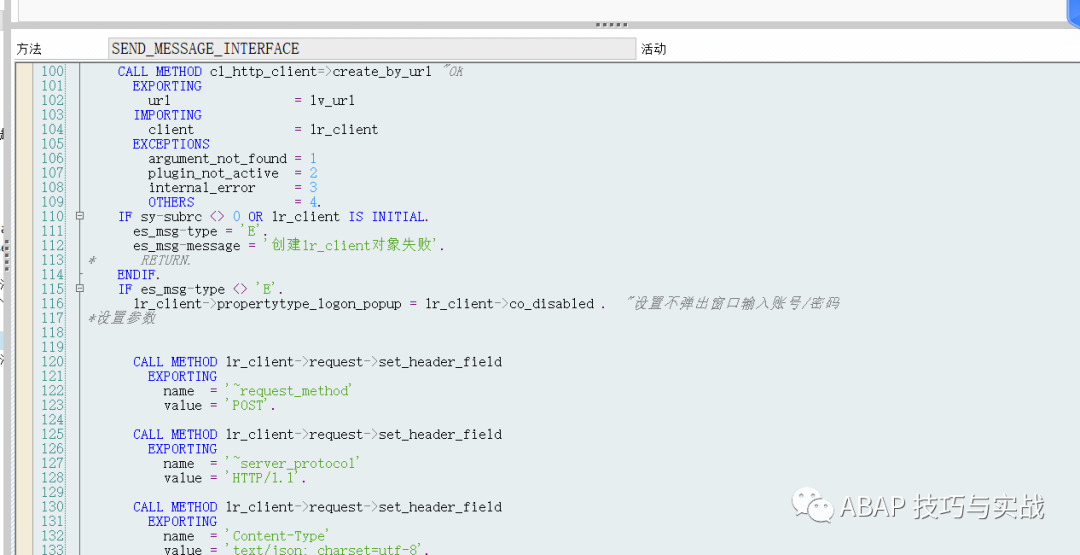Click lr_client->co_disabled on line 116
The height and width of the screenshot is (555, 1080).
[x=509, y=304]
